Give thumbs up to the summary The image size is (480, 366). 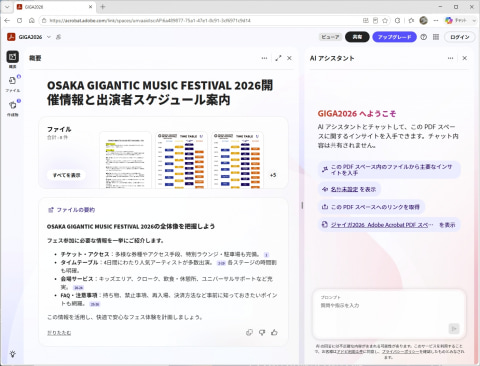274,332
